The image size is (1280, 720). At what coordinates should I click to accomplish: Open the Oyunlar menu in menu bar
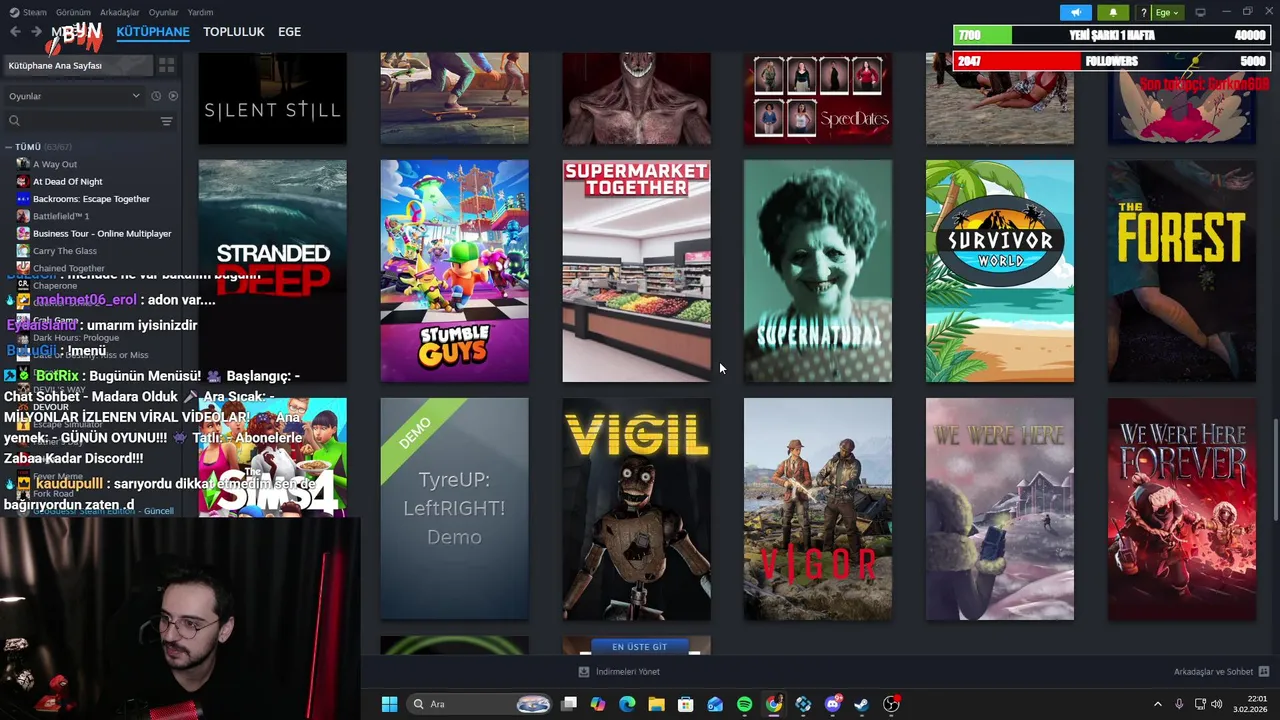coord(164,12)
